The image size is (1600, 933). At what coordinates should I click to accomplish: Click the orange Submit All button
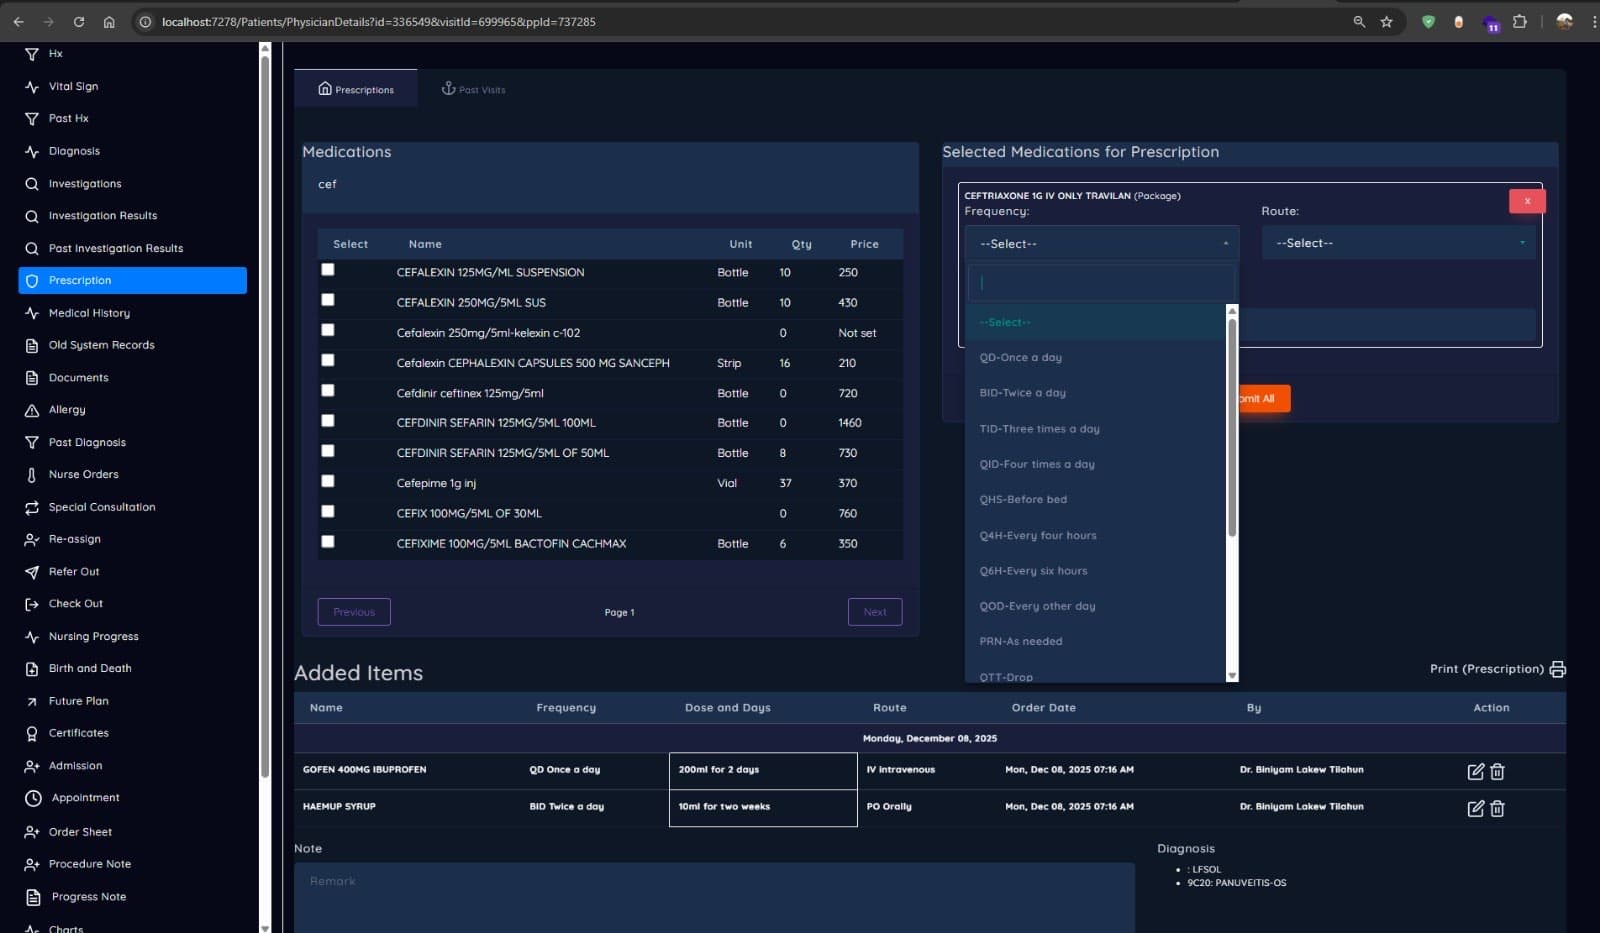pyautogui.click(x=1263, y=398)
